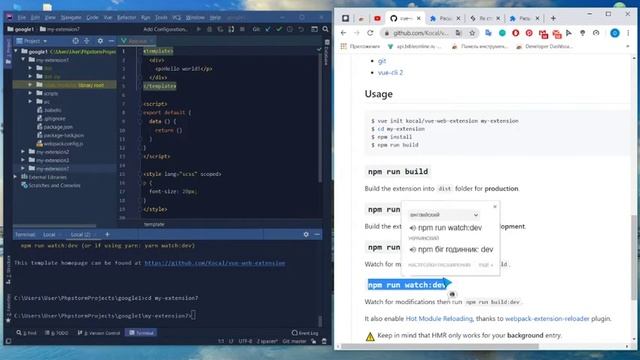Open the Window menu in PhpStorm
The width and height of the screenshot is (640, 360).
pos(195,18)
